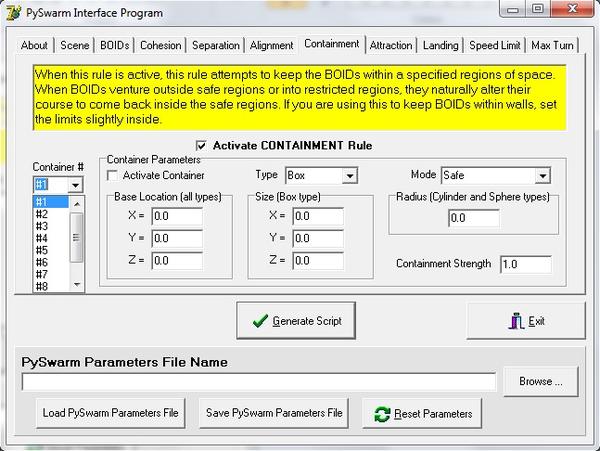The image size is (600, 451).
Task: Click the Container # combo box text field
Action: click(51, 185)
